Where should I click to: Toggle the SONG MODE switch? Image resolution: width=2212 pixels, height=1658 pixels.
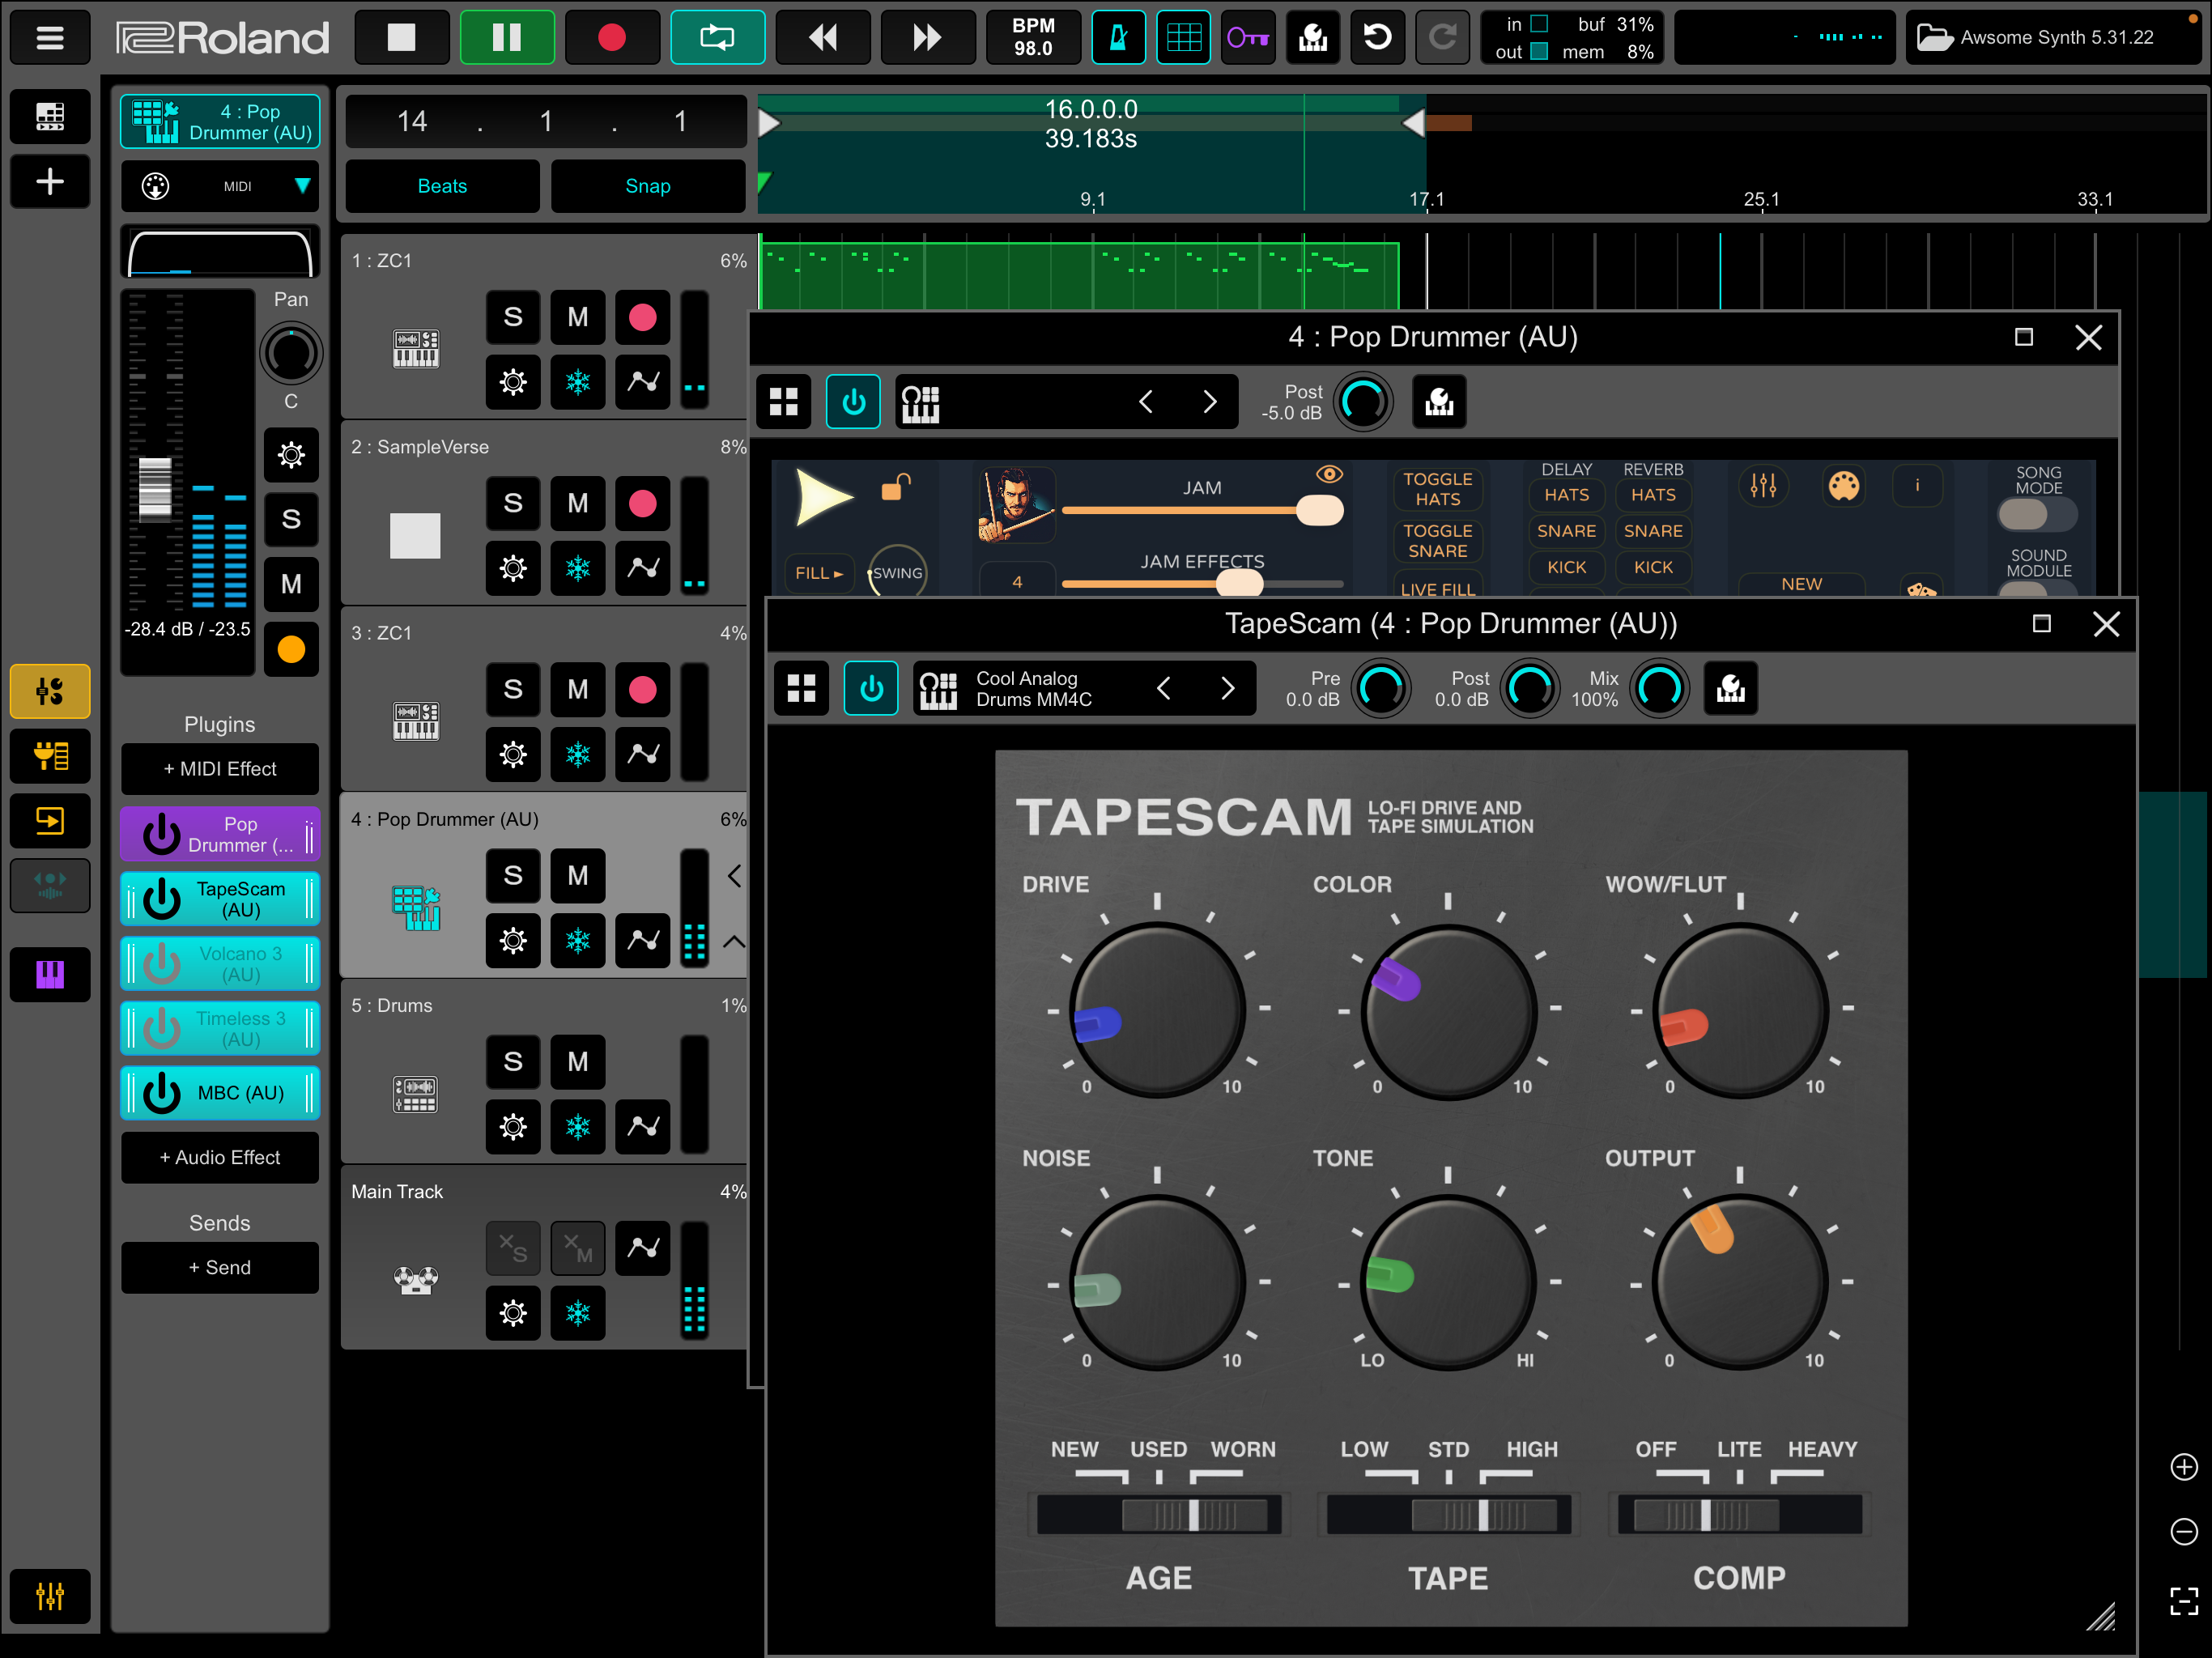click(x=2037, y=515)
